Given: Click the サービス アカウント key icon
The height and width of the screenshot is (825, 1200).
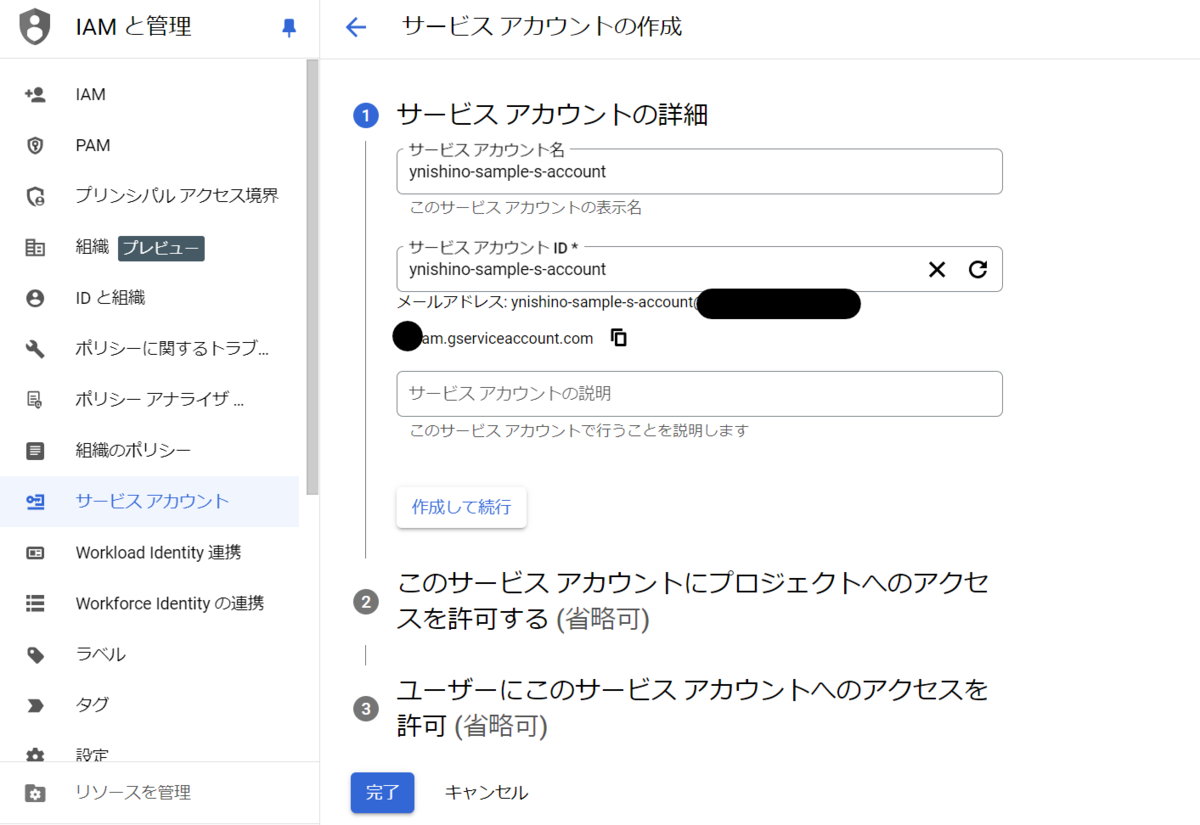Looking at the screenshot, I should pos(35,502).
